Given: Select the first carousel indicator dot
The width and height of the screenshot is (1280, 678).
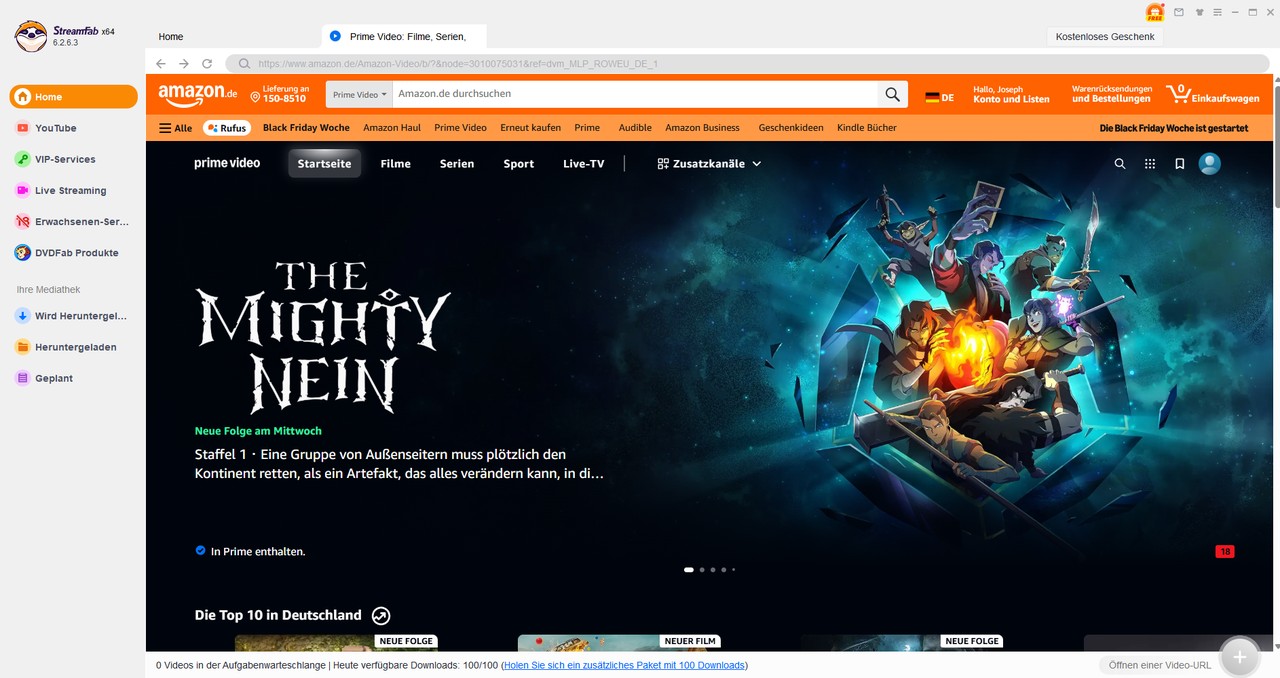Looking at the screenshot, I should click(x=688, y=569).
